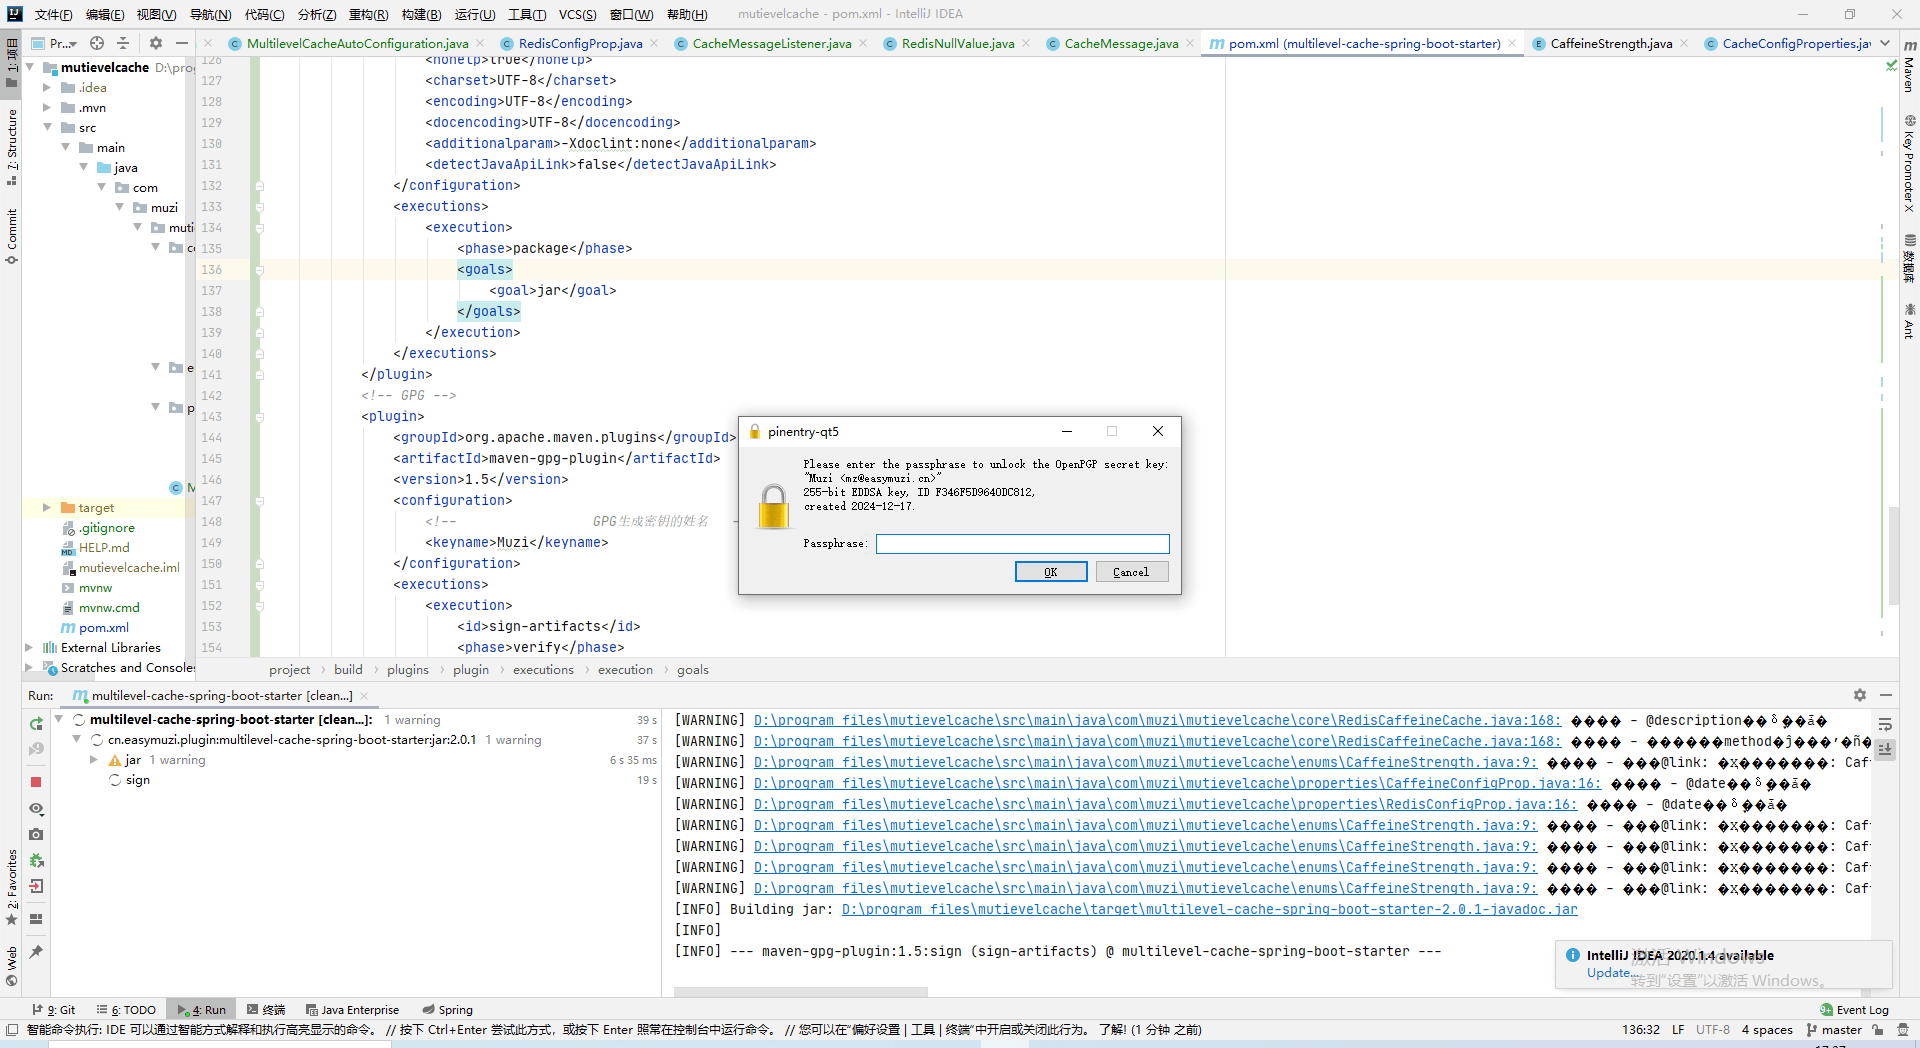
Task: Pin the Run tab with the pin icon
Action: tap(36, 952)
